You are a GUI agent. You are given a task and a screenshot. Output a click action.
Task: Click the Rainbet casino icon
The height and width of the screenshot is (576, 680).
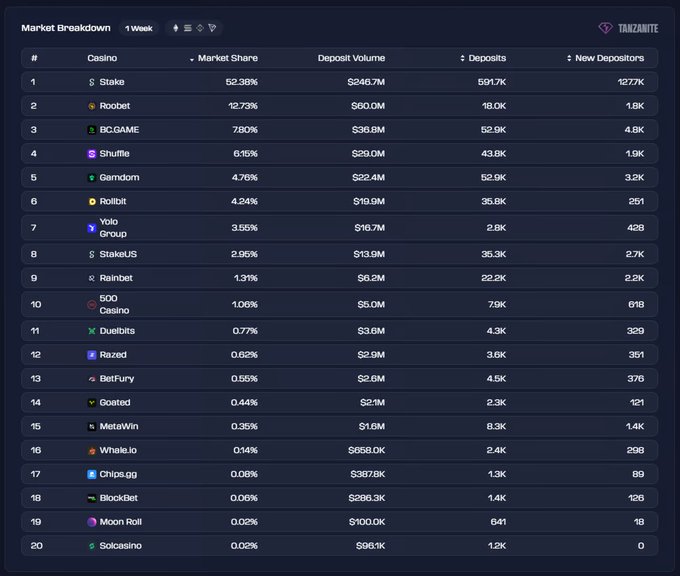click(92, 278)
